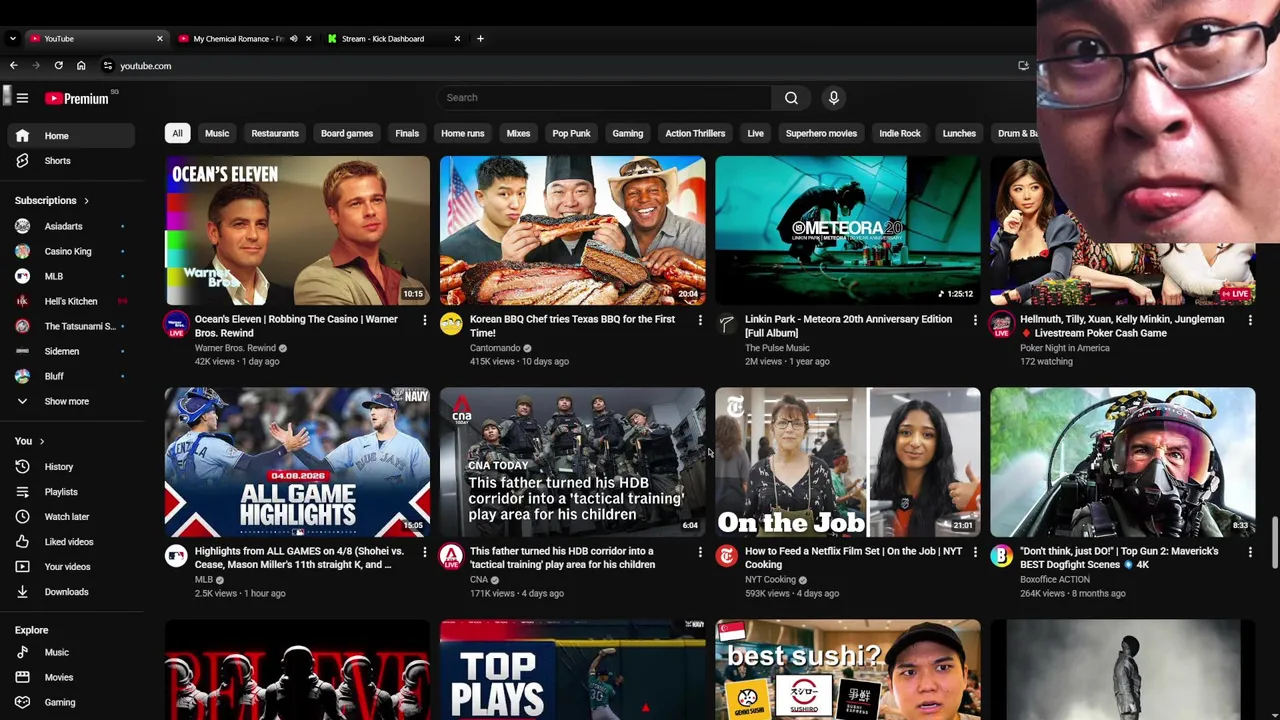
Task: Open 'Linkin Park - Meteora 20th Anniversary' title
Action: click(x=848, y=326)
